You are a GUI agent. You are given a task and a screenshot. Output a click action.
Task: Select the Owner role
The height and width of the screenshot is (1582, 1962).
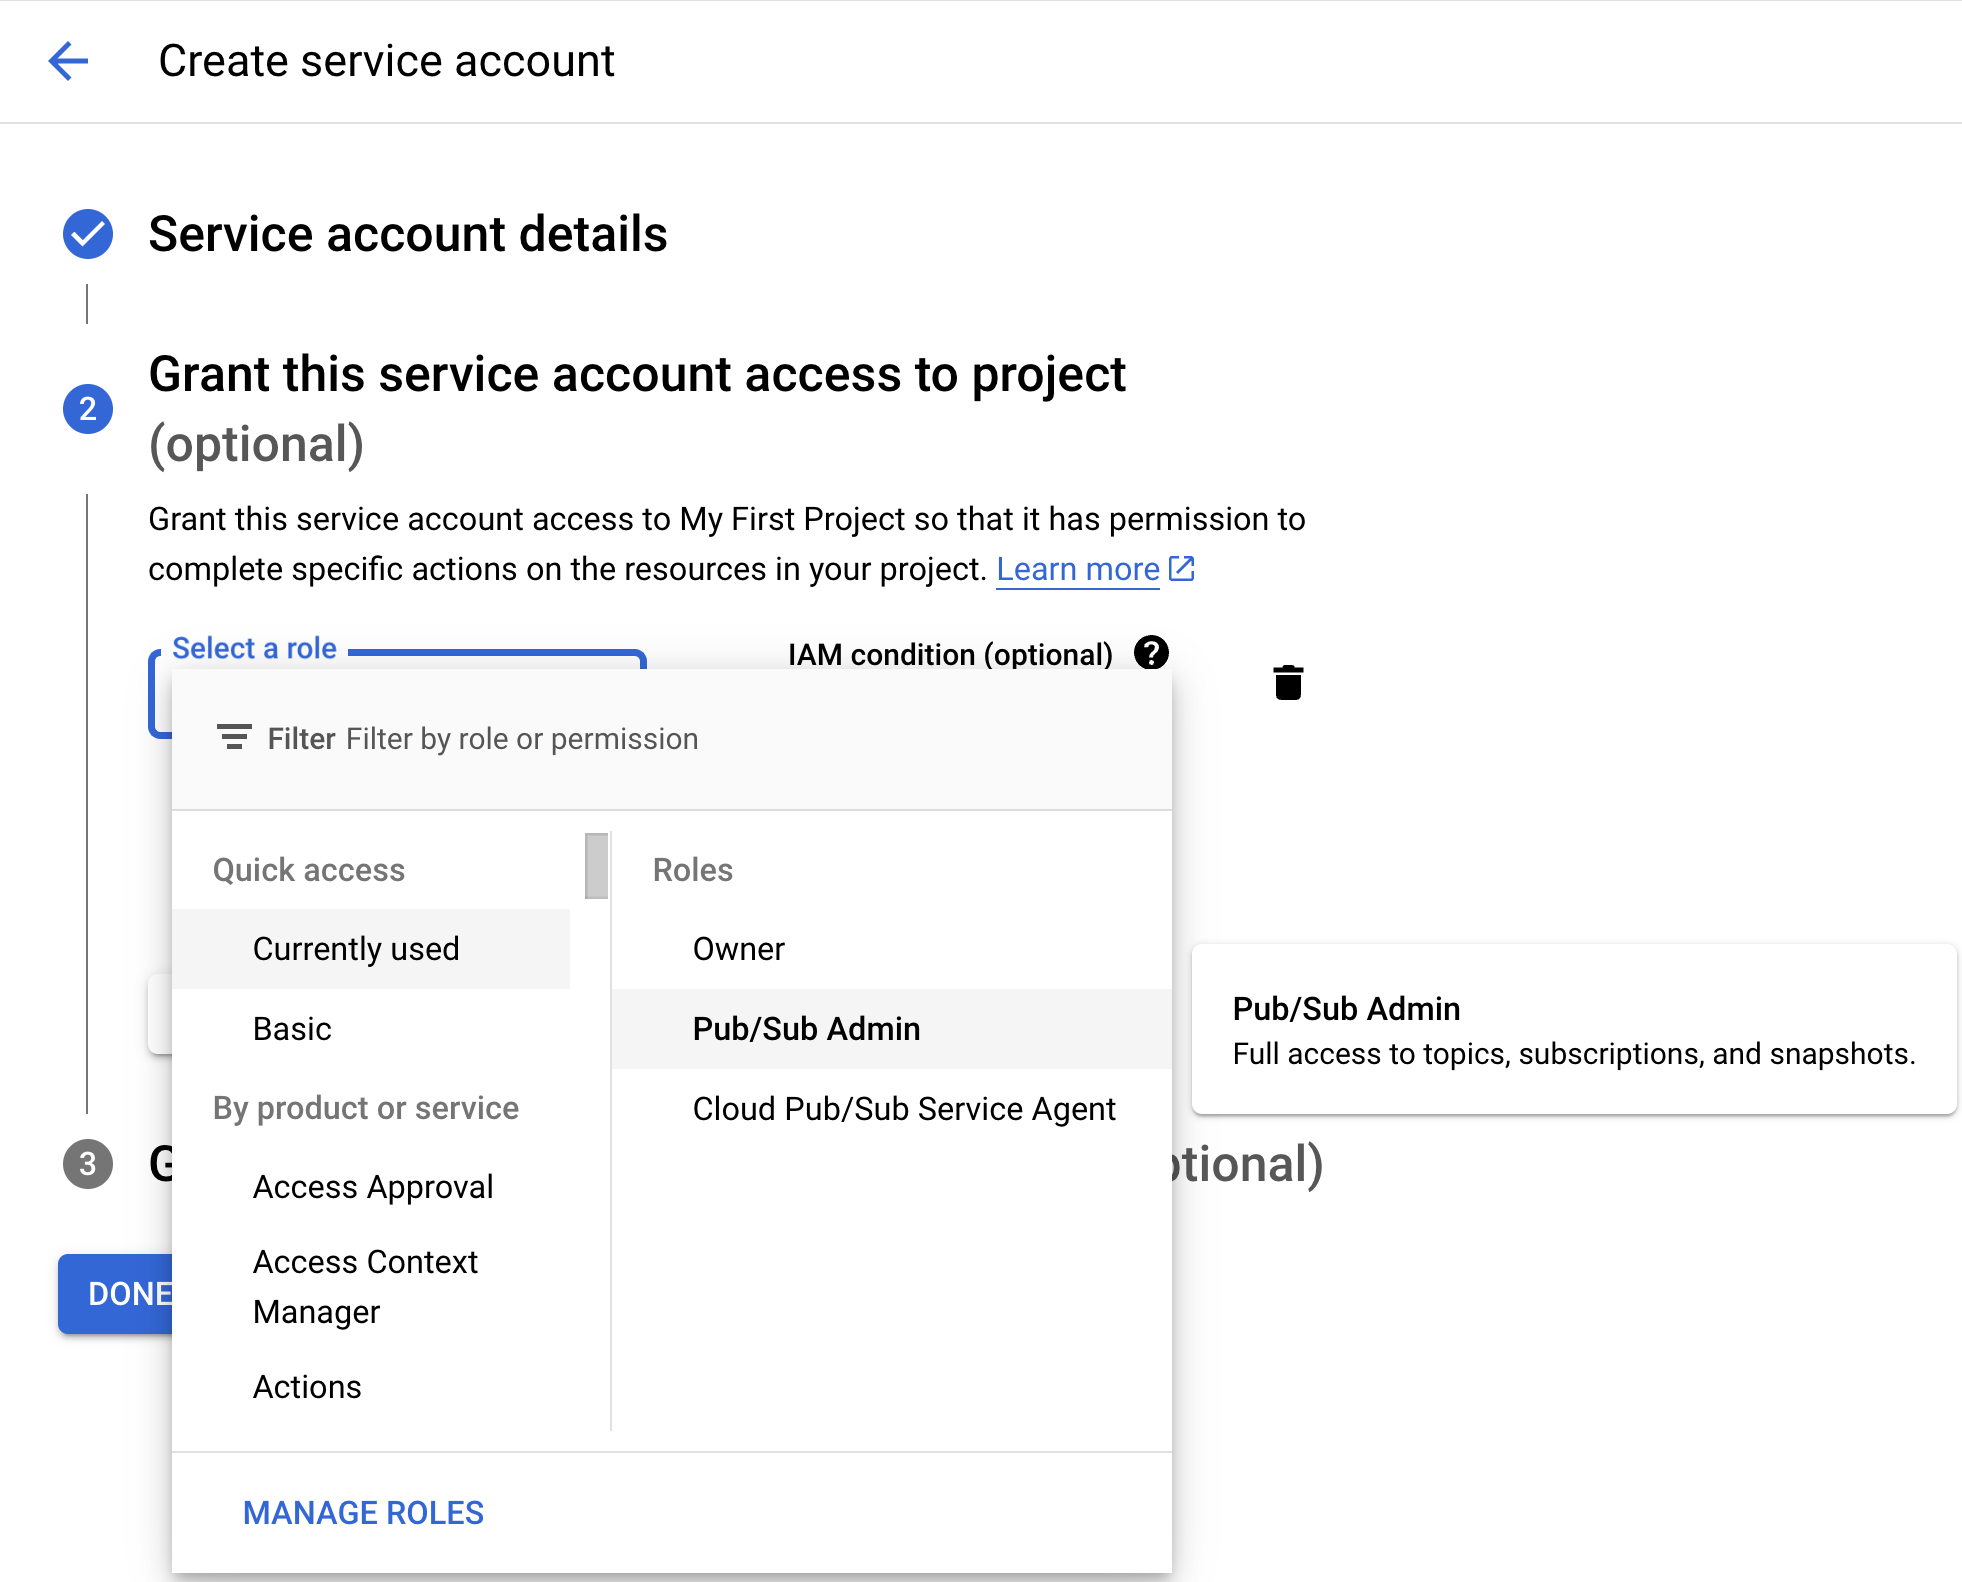[739, 949]
